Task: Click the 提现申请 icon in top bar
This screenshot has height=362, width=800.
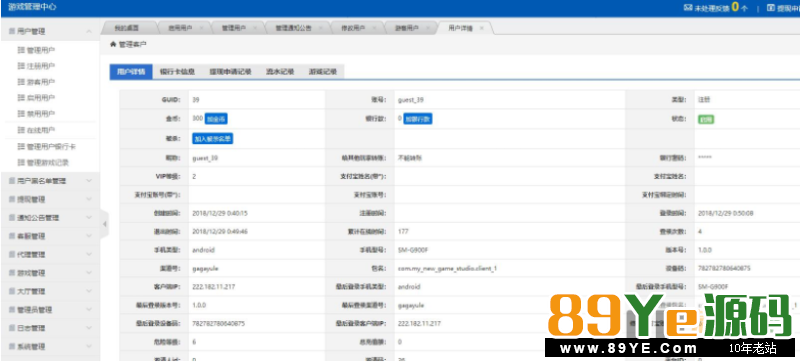Action: pos(770,8)
